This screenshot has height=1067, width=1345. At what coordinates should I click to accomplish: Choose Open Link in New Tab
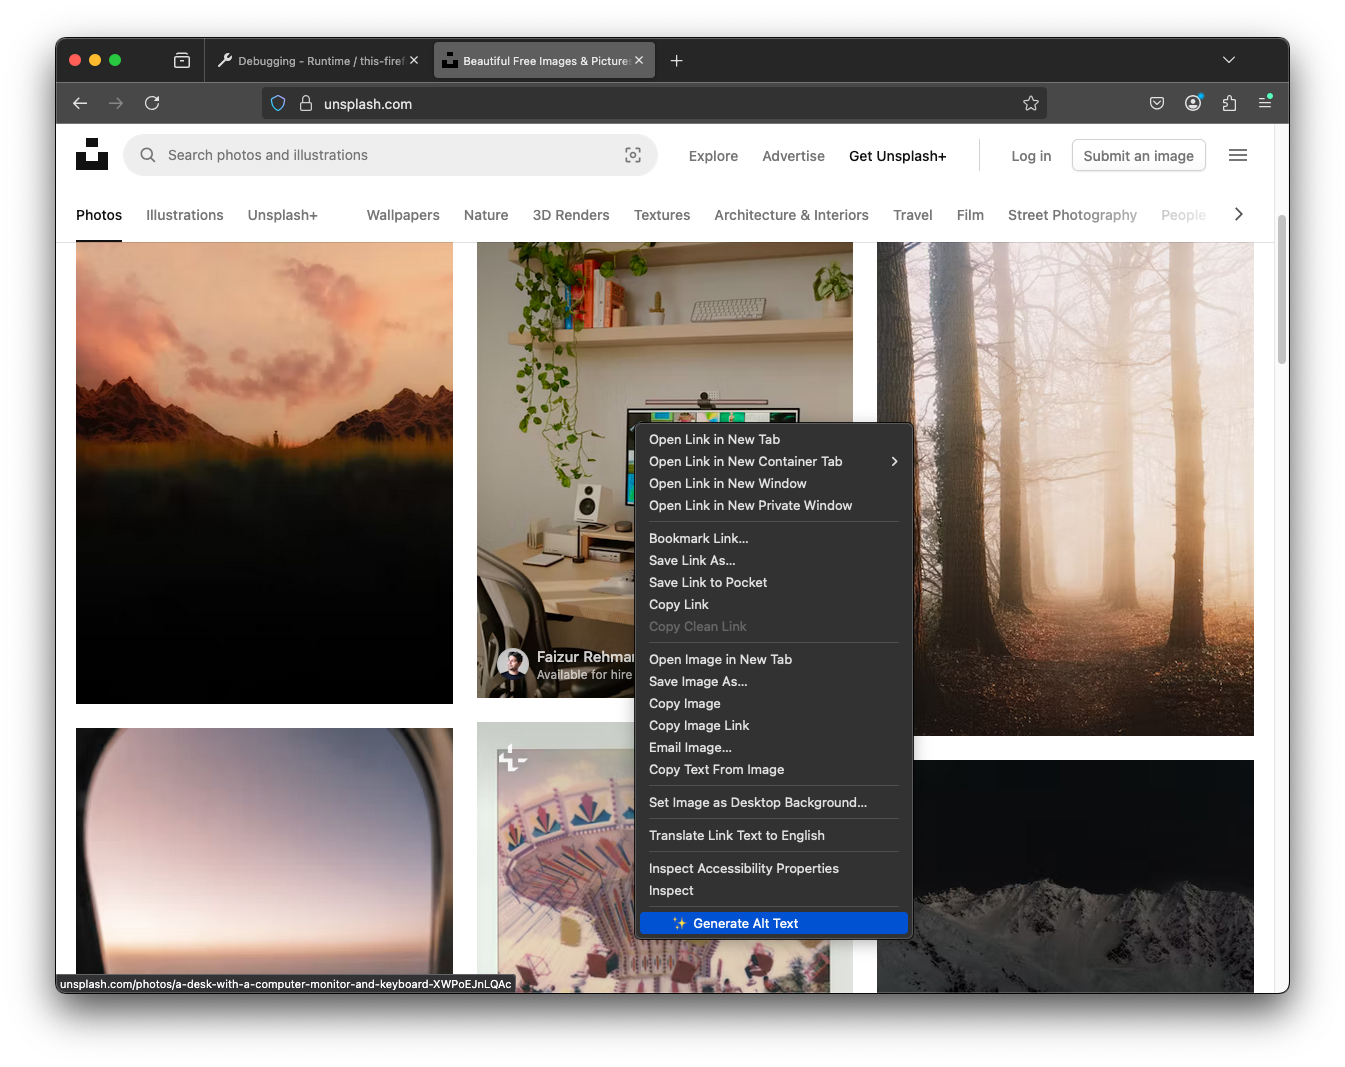pos(774,439)
